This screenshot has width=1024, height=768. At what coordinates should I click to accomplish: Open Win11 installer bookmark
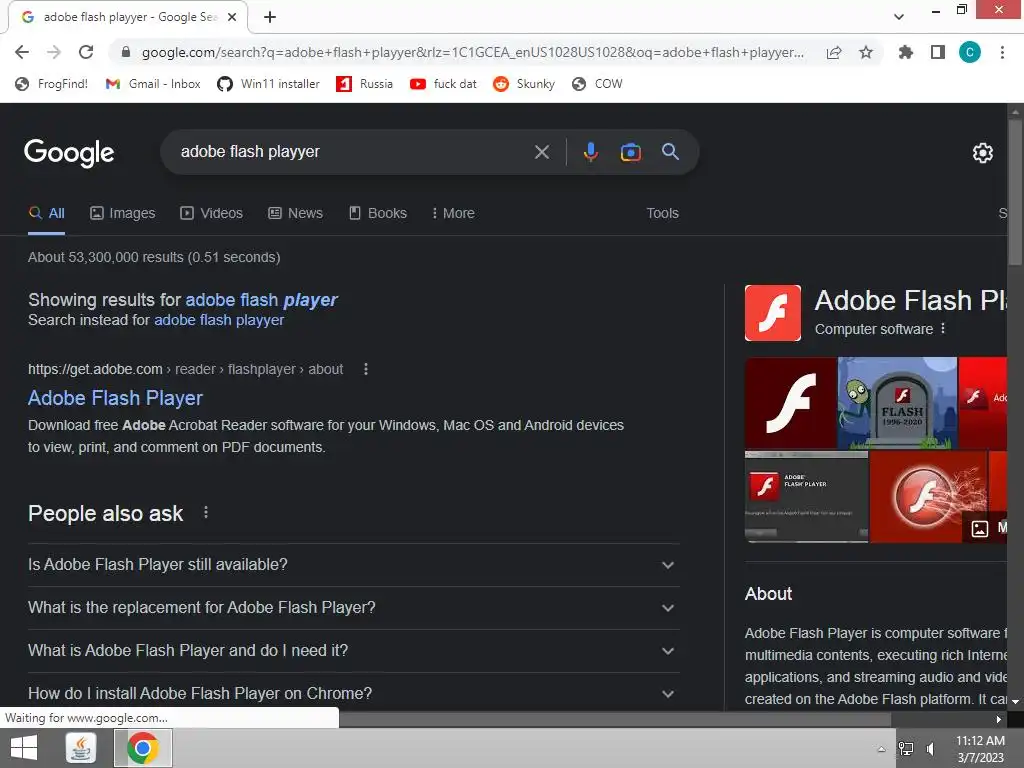pyautogui.click(x=268, y=84)
